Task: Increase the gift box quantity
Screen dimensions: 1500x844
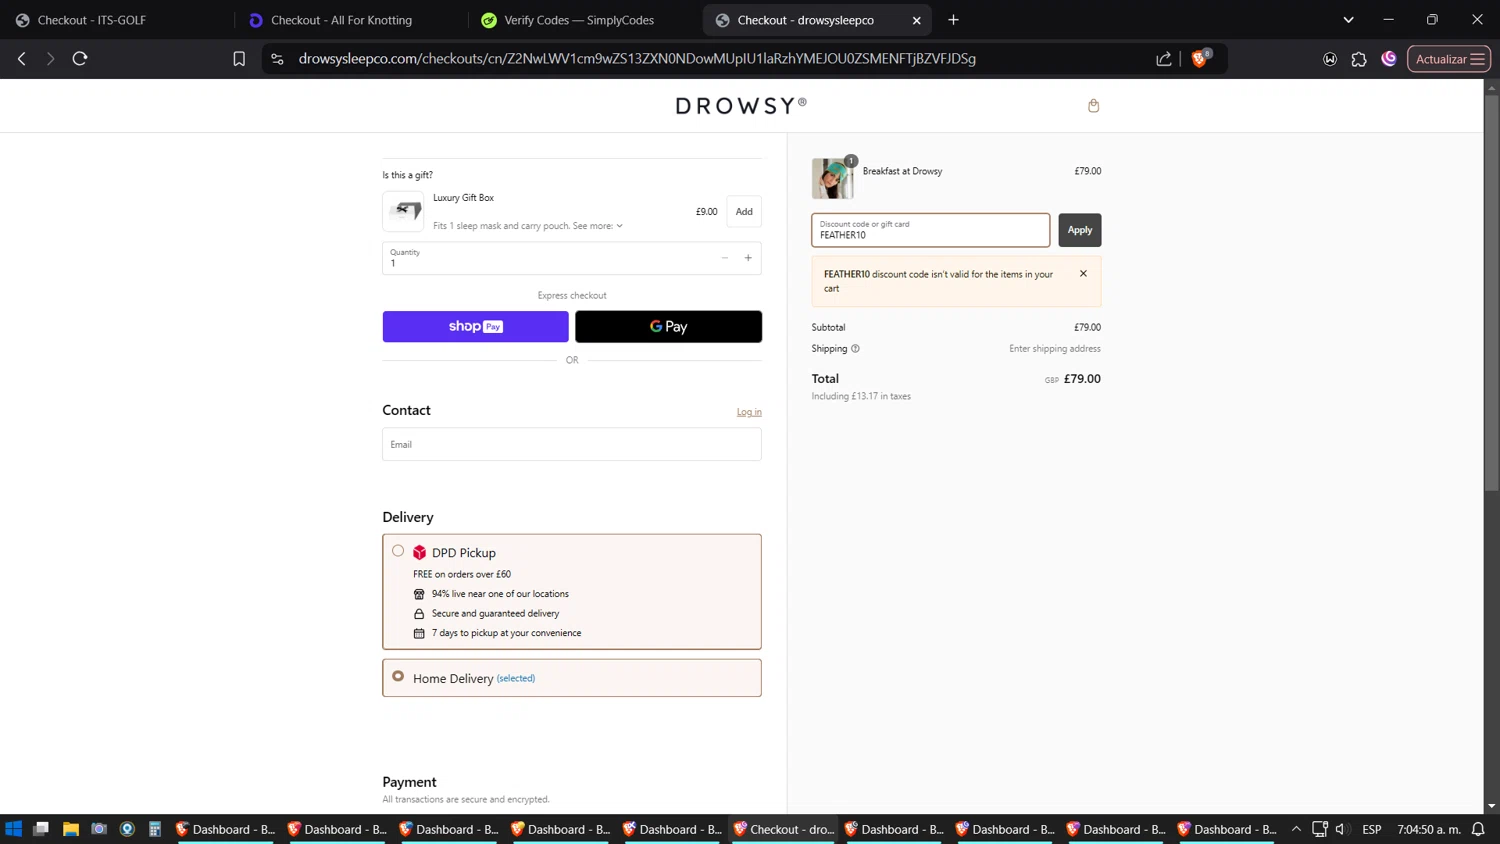Action: pyautogui.click(x=748, y=258)
